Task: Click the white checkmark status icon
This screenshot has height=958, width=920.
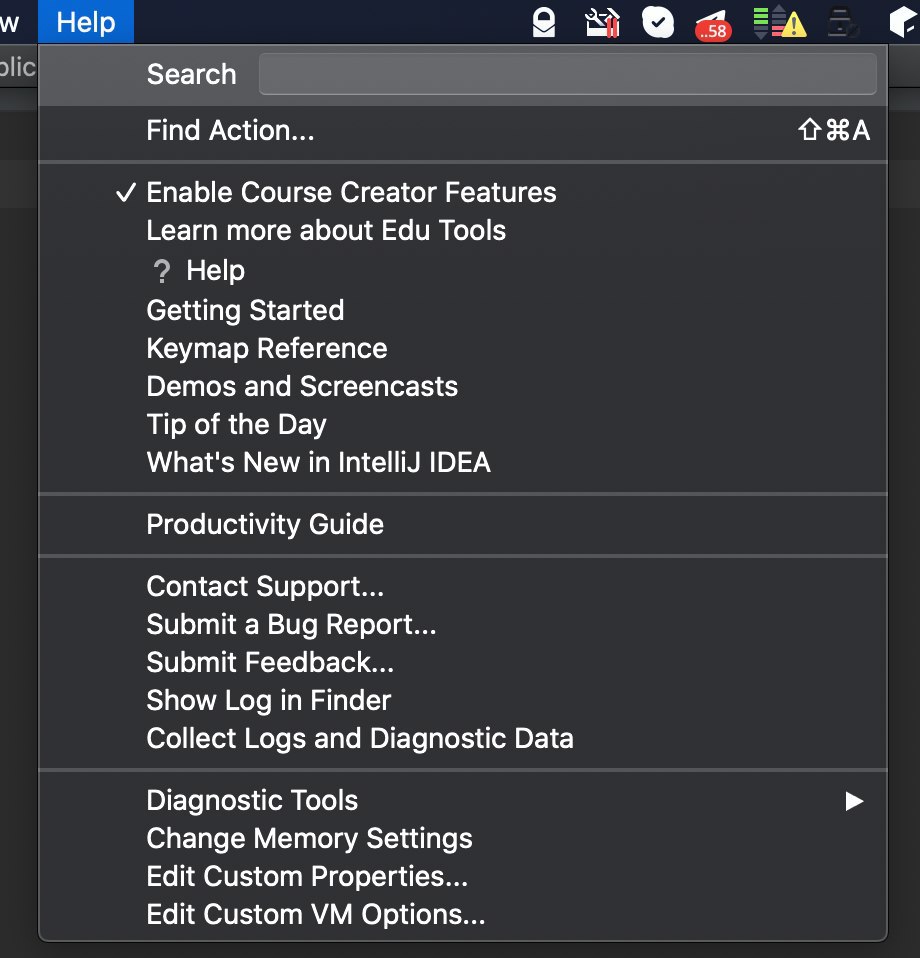Action: pyautogui.click(x=658, y=23)
